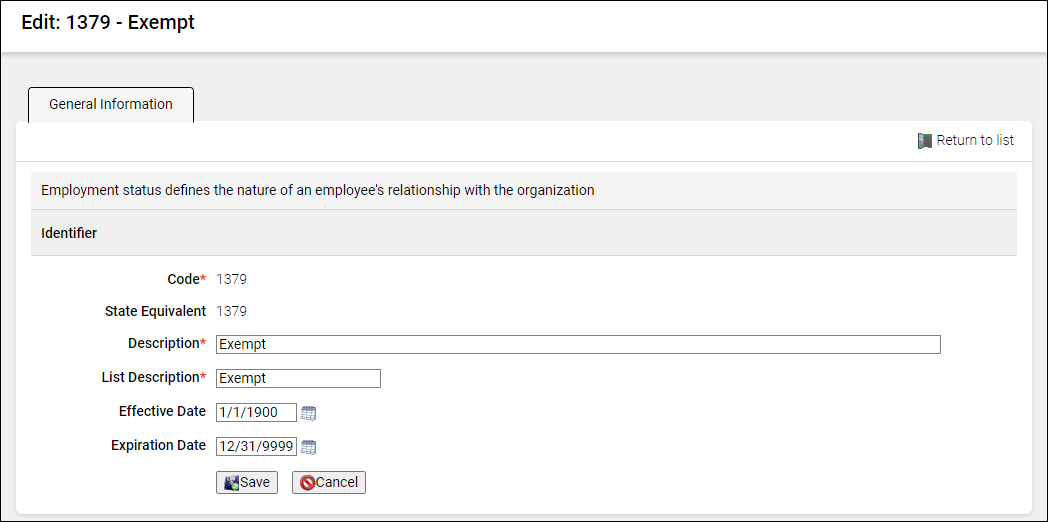The image size is (1048, 522).
Task: Click the Employment status explanation text
Action: pos(318,190)
